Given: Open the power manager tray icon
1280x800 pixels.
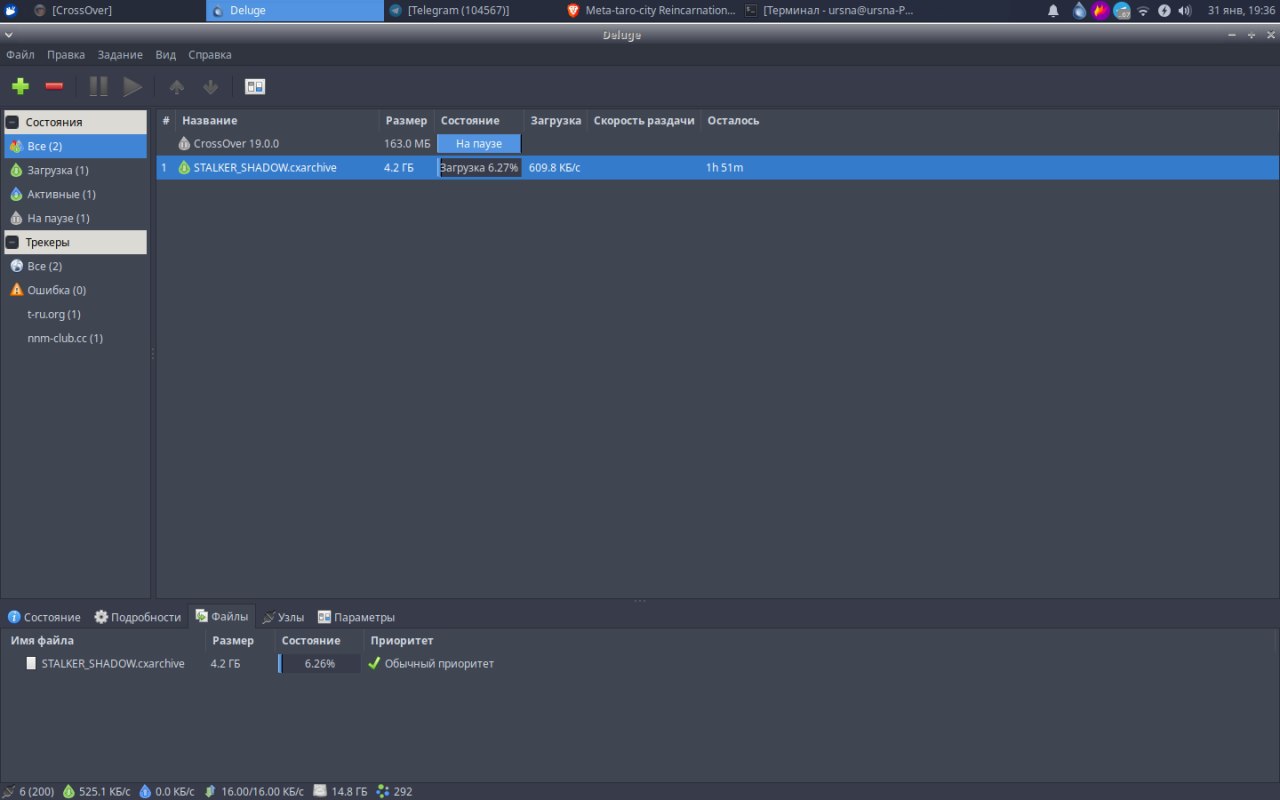Looking at the screenshot, I should 1164,10.
